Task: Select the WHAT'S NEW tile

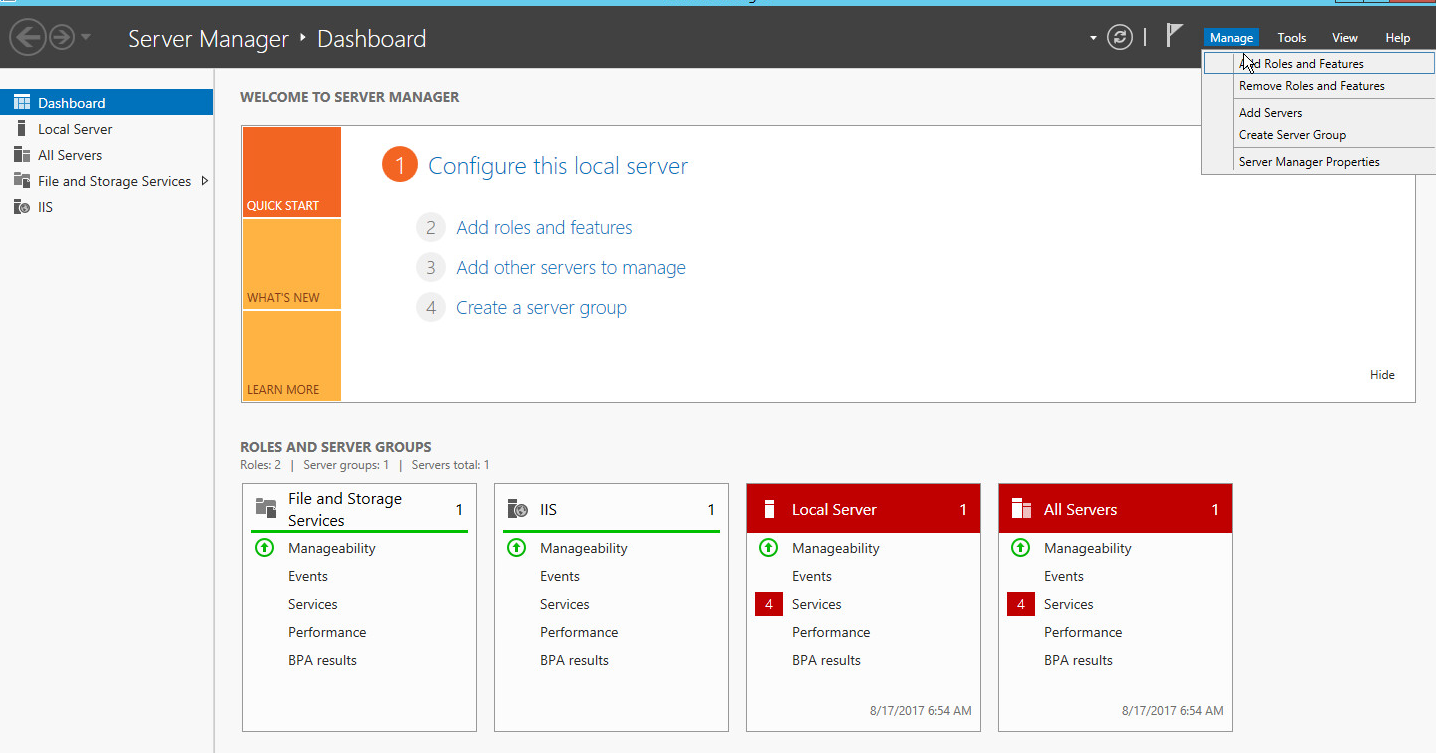Action: coord(291,264)
